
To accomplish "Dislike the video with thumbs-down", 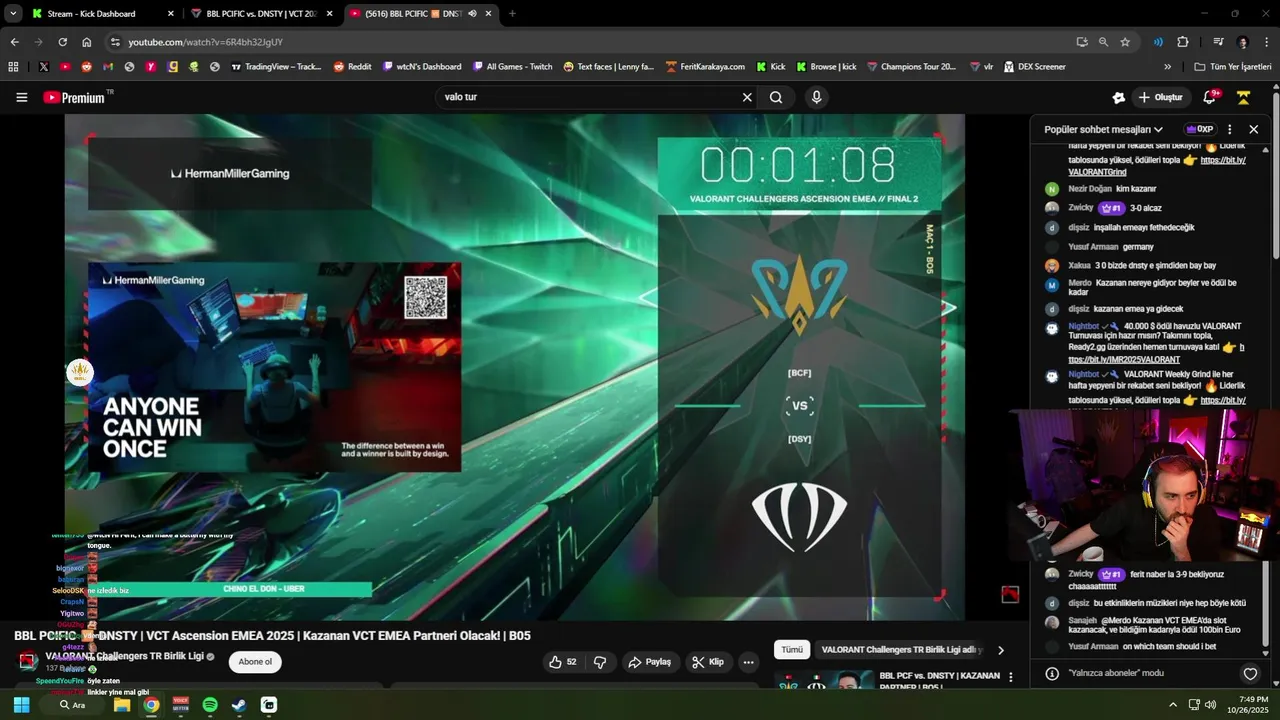I will coord(600,662).
